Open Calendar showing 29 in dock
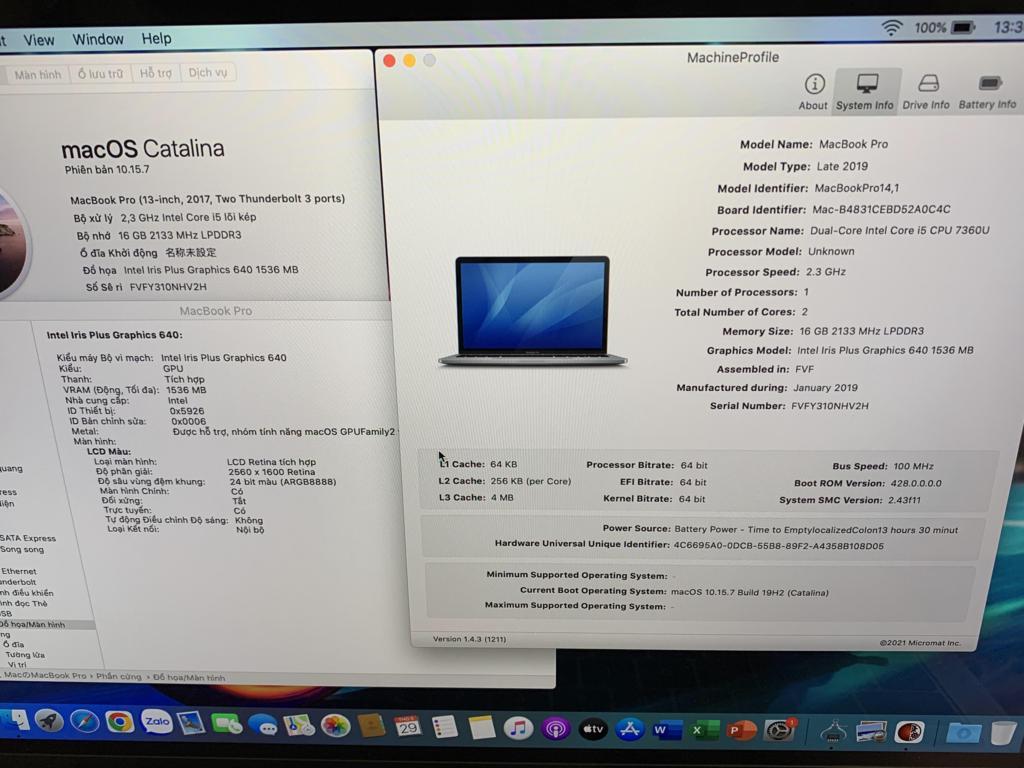Image resolution: width=1024 pixels, height=768 pixels. coord(408,726)
